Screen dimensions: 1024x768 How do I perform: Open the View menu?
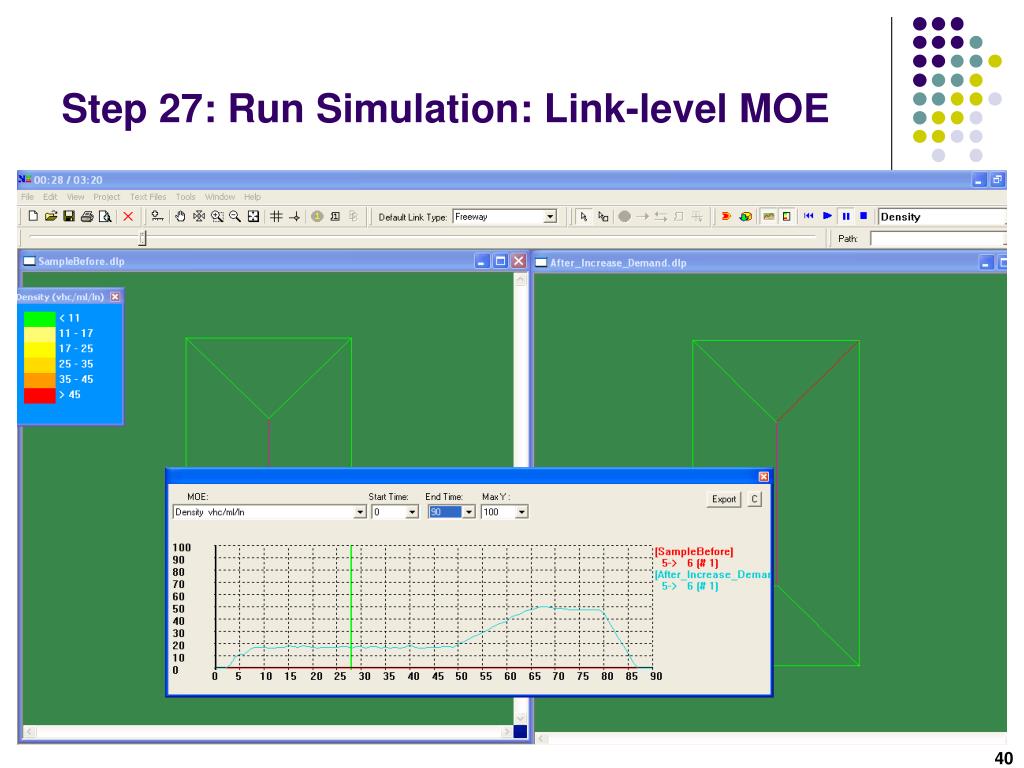[x=76, y=197]
